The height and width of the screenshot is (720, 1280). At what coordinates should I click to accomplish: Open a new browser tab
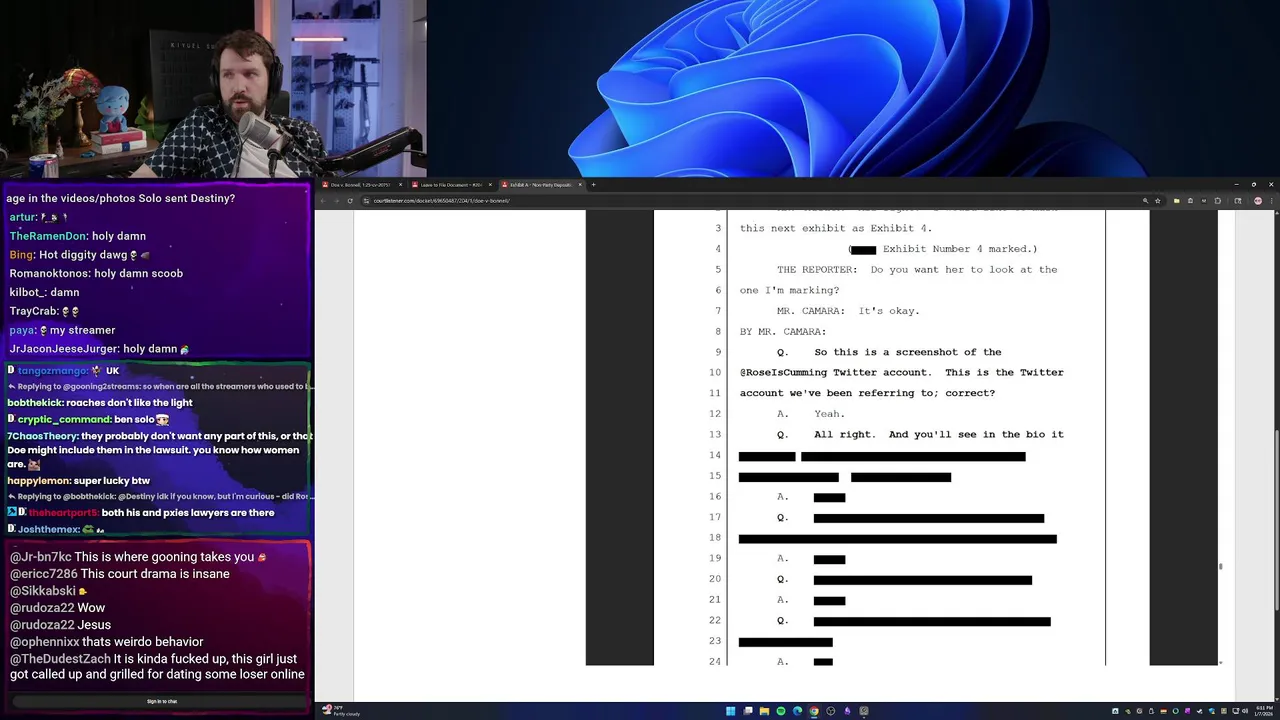coord(593,184)
